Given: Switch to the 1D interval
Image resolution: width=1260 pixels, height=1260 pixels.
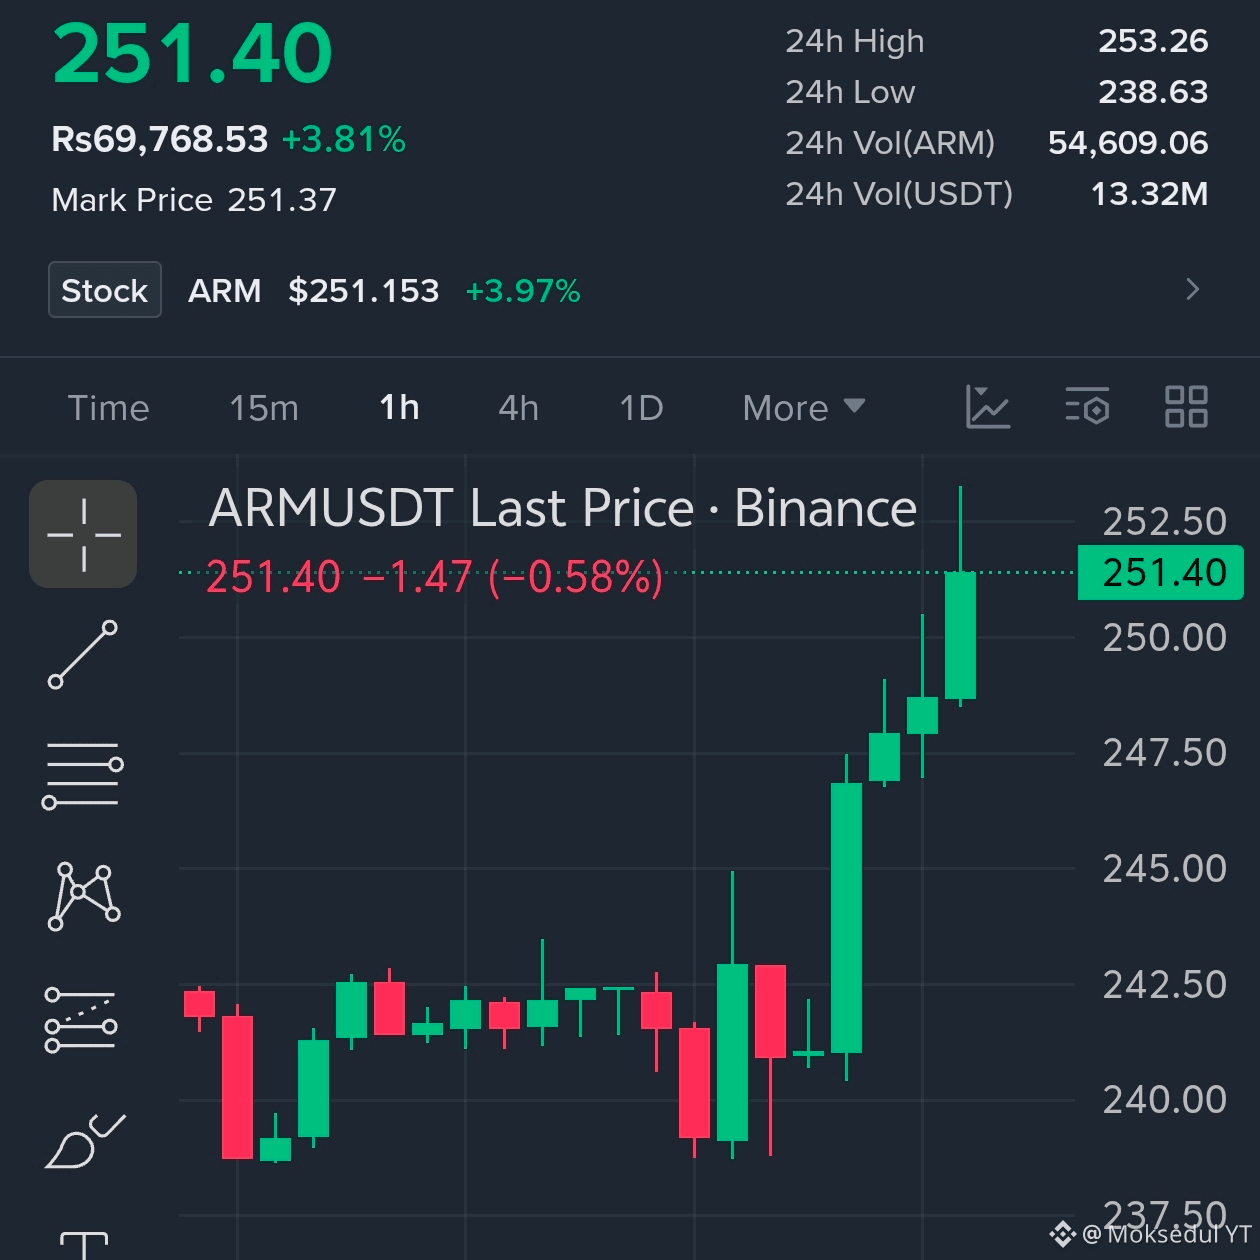Looking at the screenshot, I should pyautogui.click(x=641, y=408).
